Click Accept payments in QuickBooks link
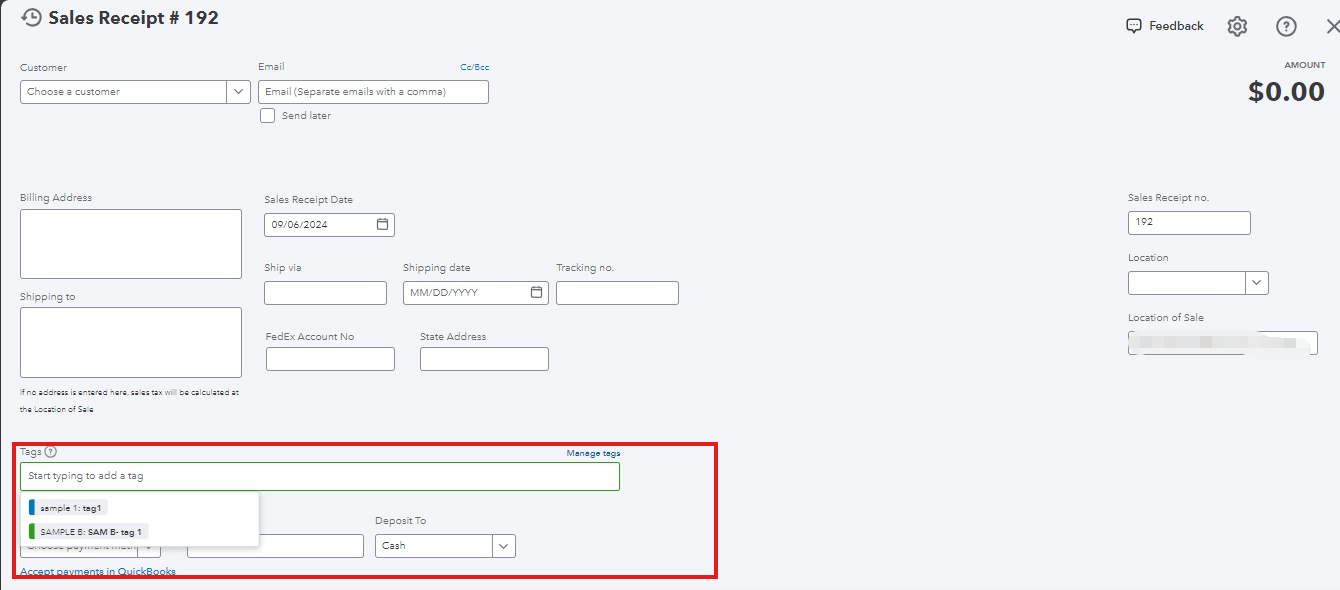Image resolution: width=1340 pixels, height=590 pixels. tap(96, 570)
